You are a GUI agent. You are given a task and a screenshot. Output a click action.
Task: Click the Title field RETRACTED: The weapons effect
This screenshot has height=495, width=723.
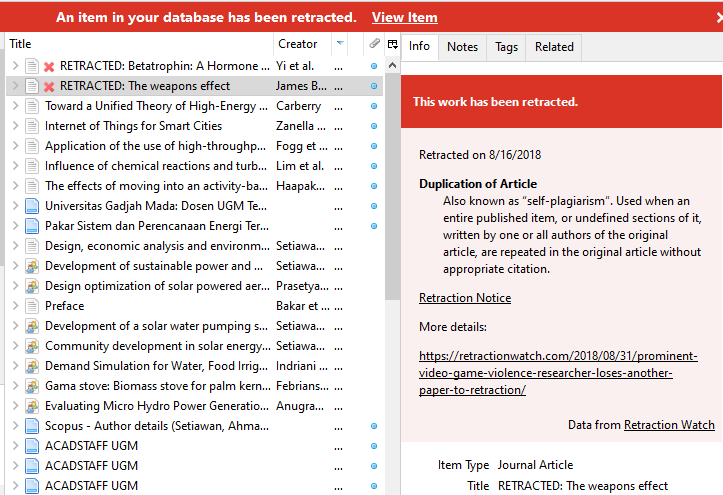(x=583, y=486)
